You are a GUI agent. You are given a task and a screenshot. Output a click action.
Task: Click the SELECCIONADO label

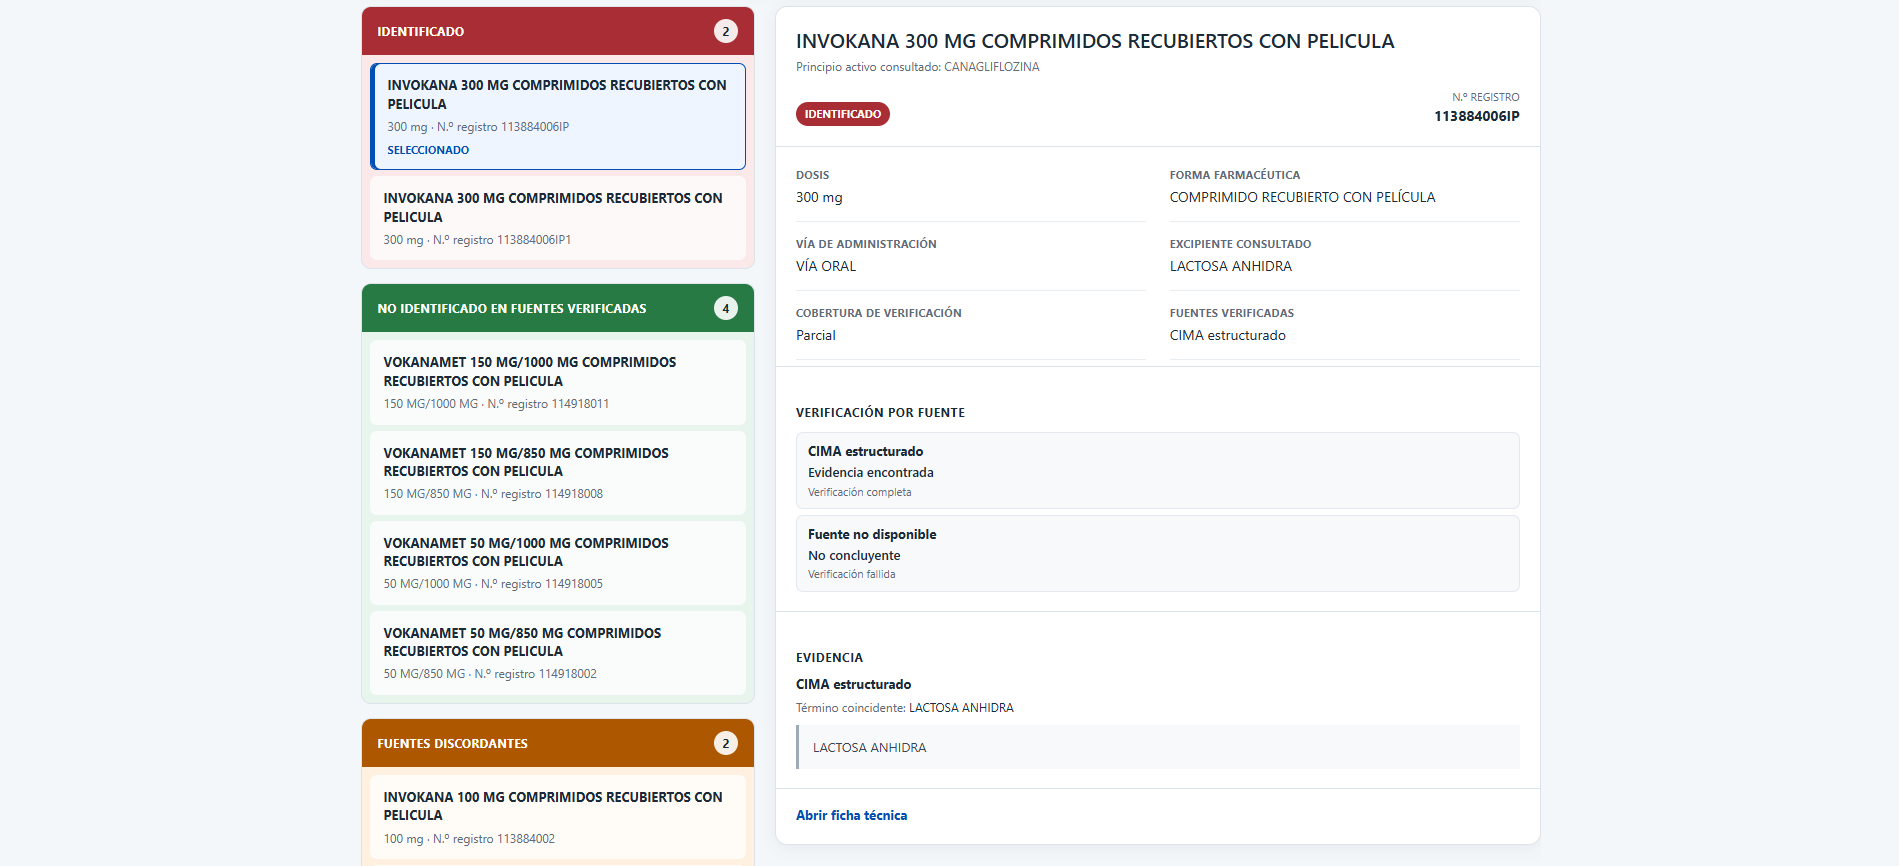click(x=428, y=150)
